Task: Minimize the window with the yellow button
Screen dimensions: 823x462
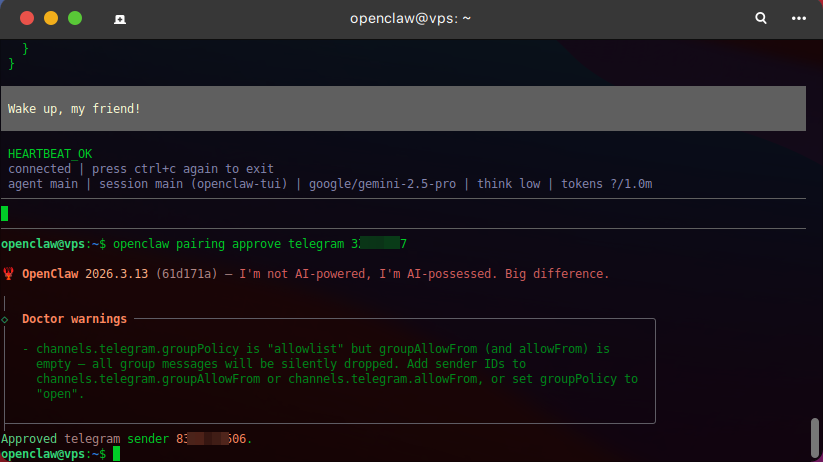Action: (x=50, y=18)
